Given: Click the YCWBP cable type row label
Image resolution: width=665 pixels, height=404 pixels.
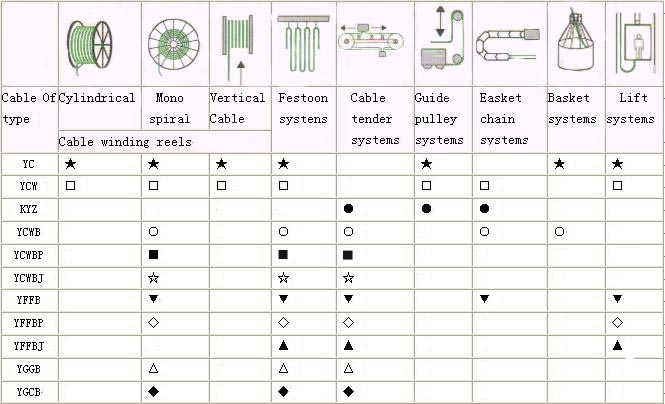Looking at the screenshot, I should (28, 255).
